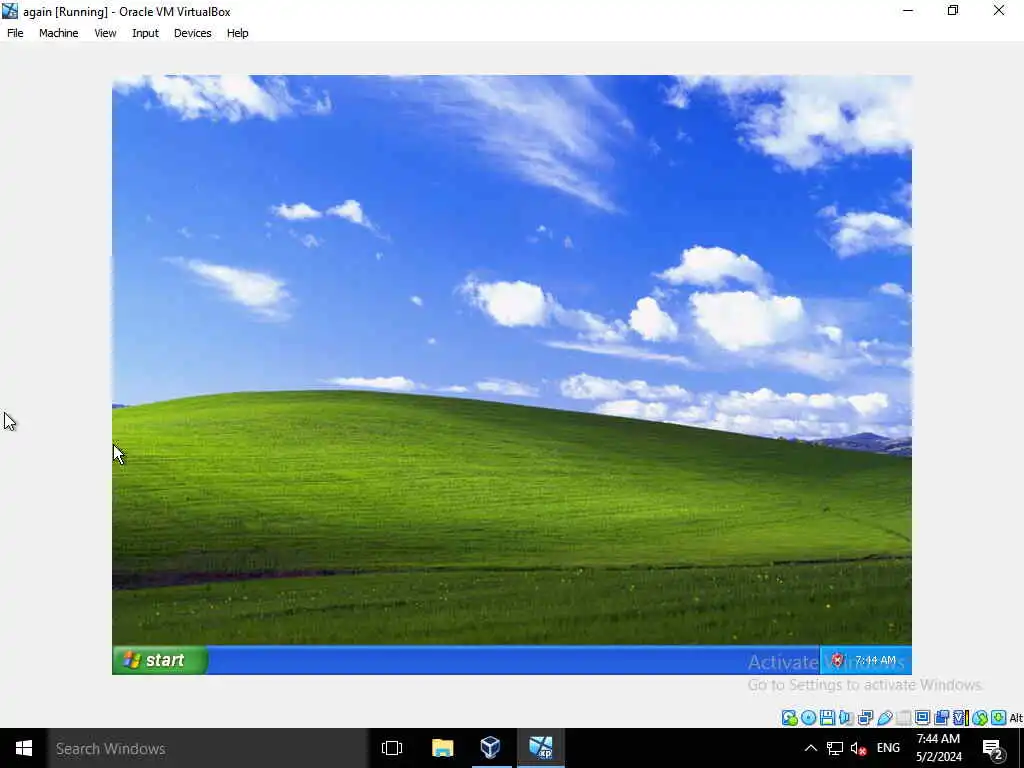Open the Windows Start menu on host

(x=24, y=748)
